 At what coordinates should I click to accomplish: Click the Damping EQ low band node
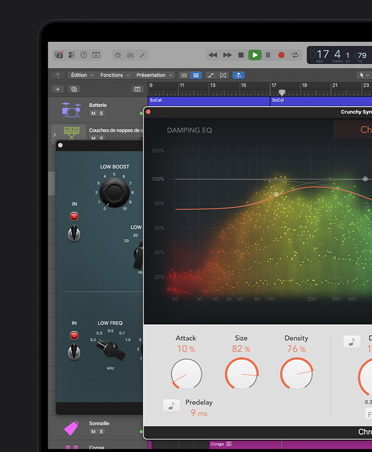pyautogui.click(x=276, y=194)
